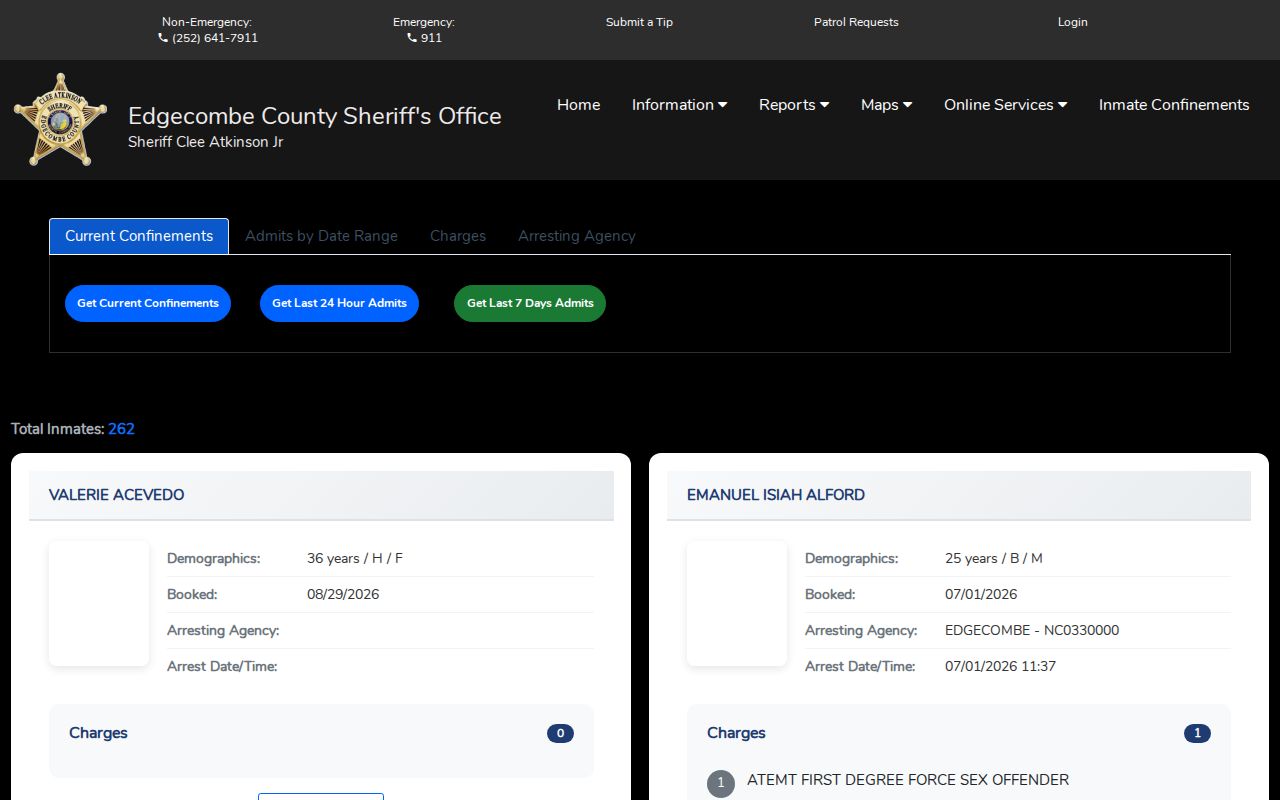Click booked date 07/01/2026
Viewport: 1280px width, 800px height.
981,594
